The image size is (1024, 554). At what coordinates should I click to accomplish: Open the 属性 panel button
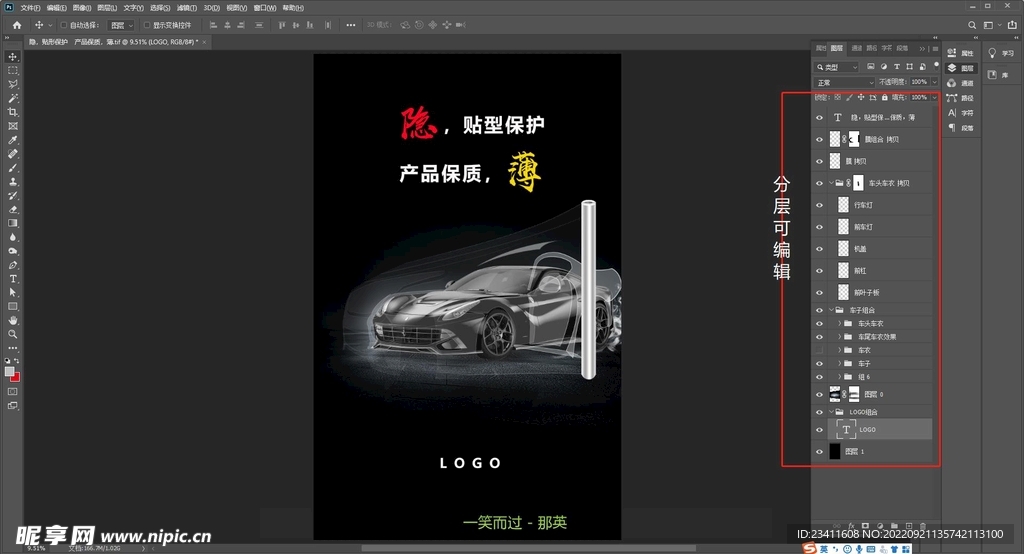(x=961, y=53)
